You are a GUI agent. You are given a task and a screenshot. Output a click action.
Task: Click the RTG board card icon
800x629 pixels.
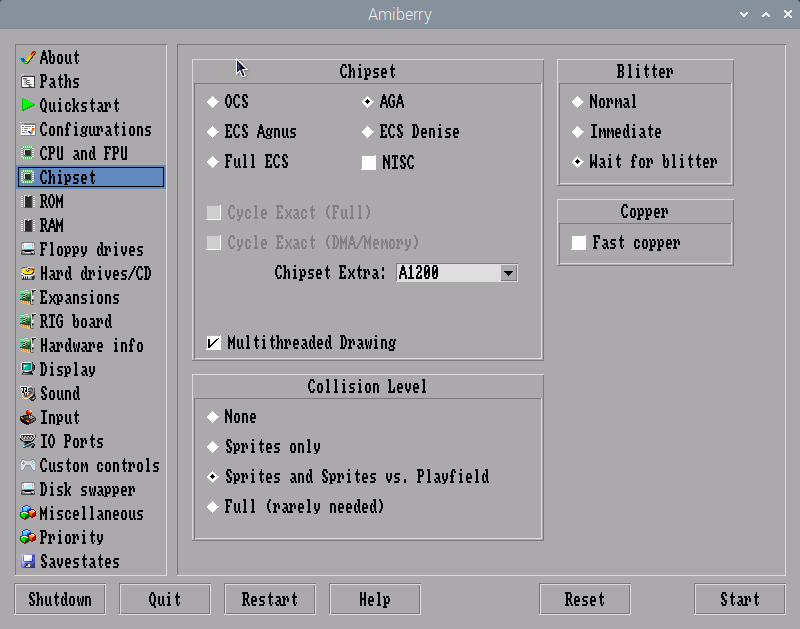28,321
